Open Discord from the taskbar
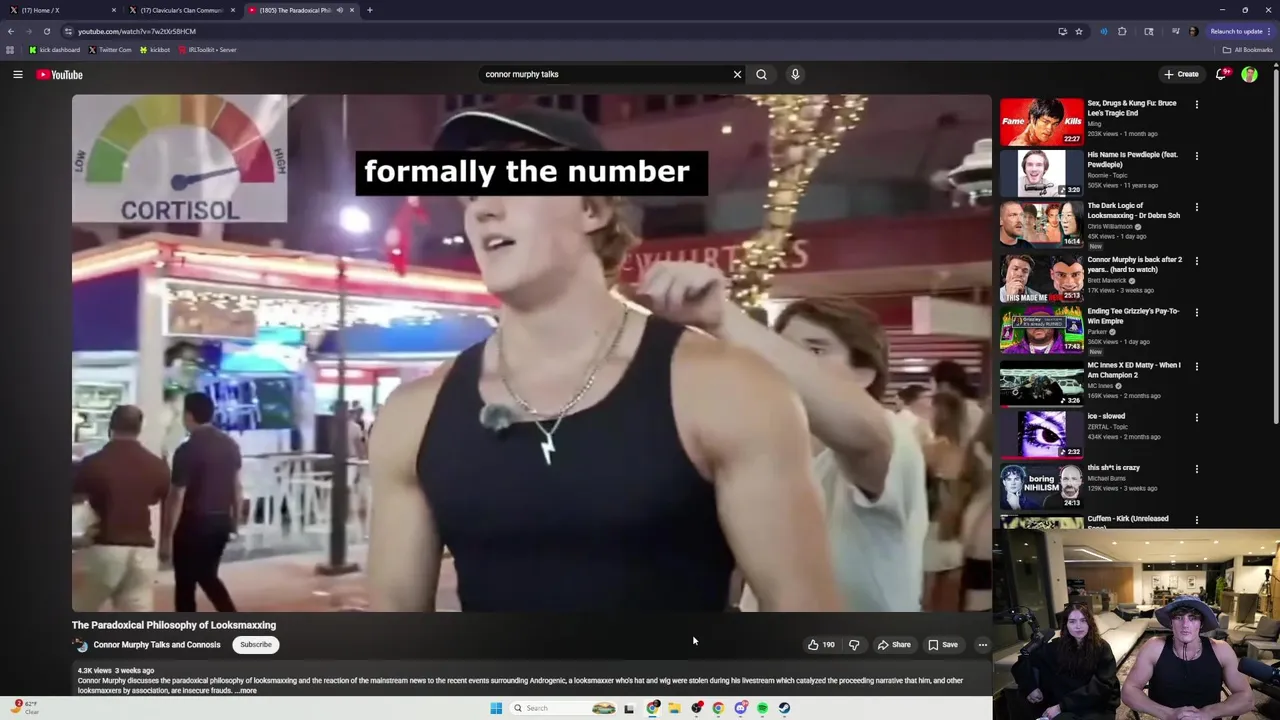Viewport: 1280px width, 720px height. point(740,708)
